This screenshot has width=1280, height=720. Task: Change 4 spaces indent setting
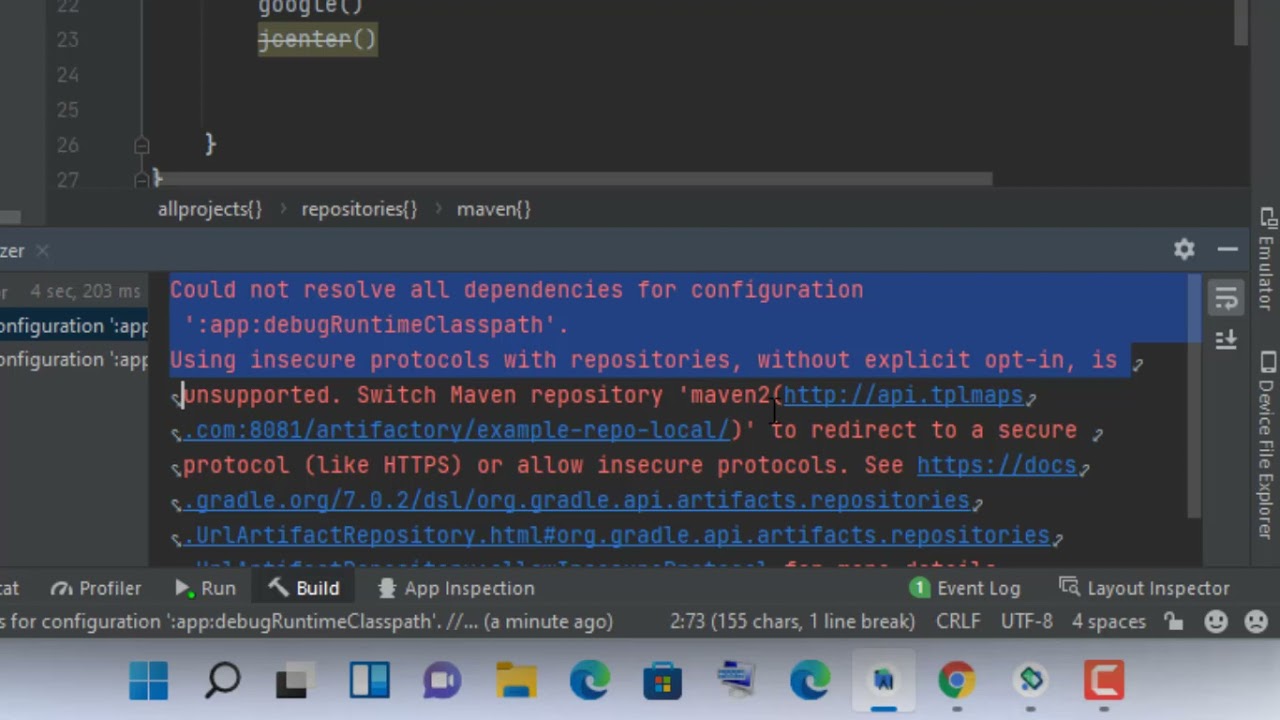point(1109,622)
